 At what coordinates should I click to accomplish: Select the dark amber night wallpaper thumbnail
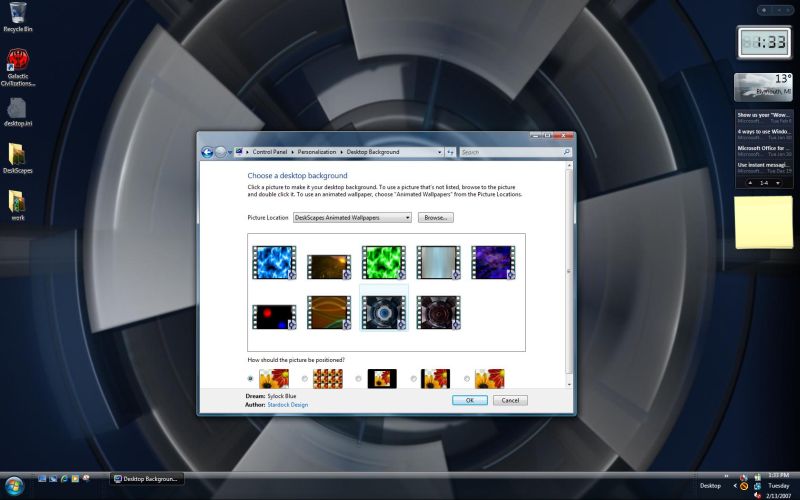(329, 267)
